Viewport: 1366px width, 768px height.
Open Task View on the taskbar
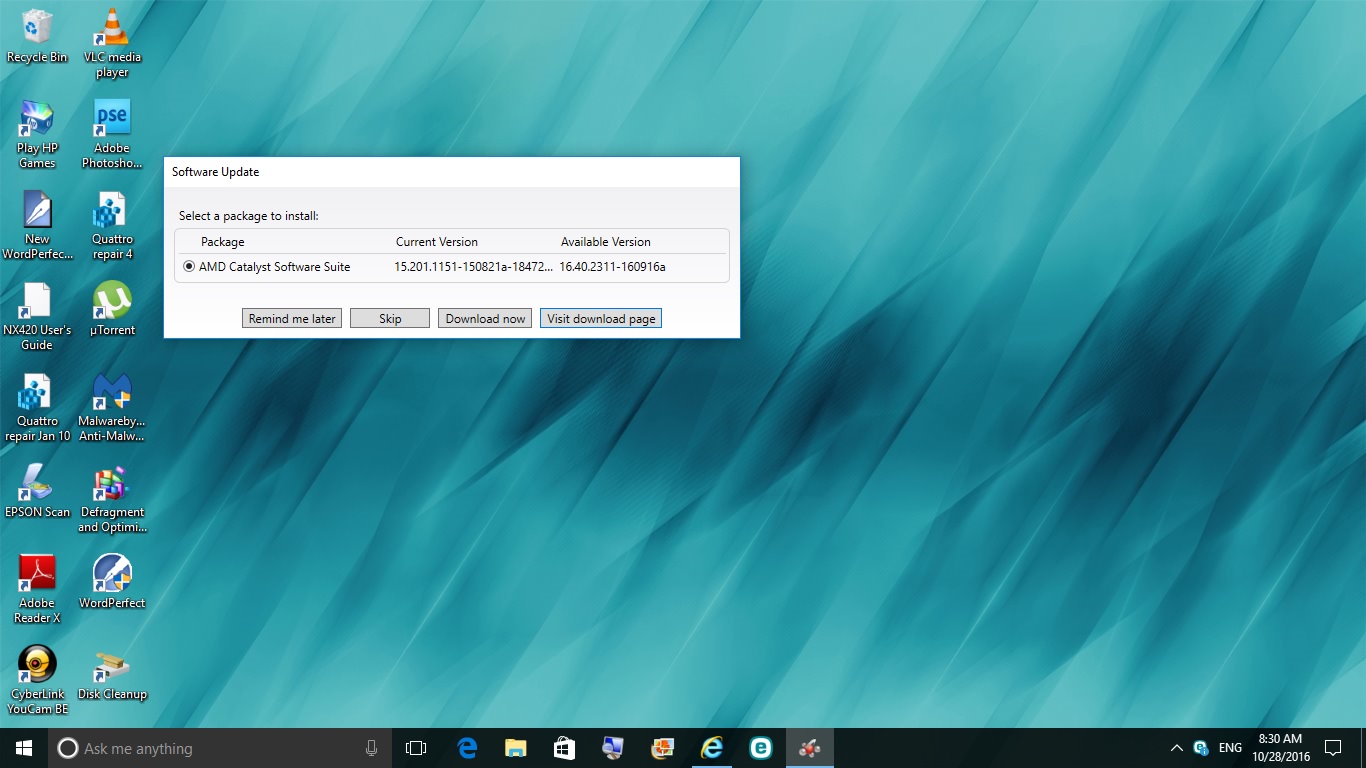(x=416, y=748)
